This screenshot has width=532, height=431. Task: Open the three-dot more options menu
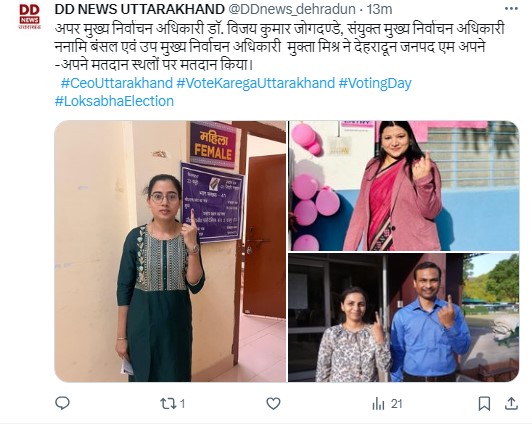(x=511, y=9)
